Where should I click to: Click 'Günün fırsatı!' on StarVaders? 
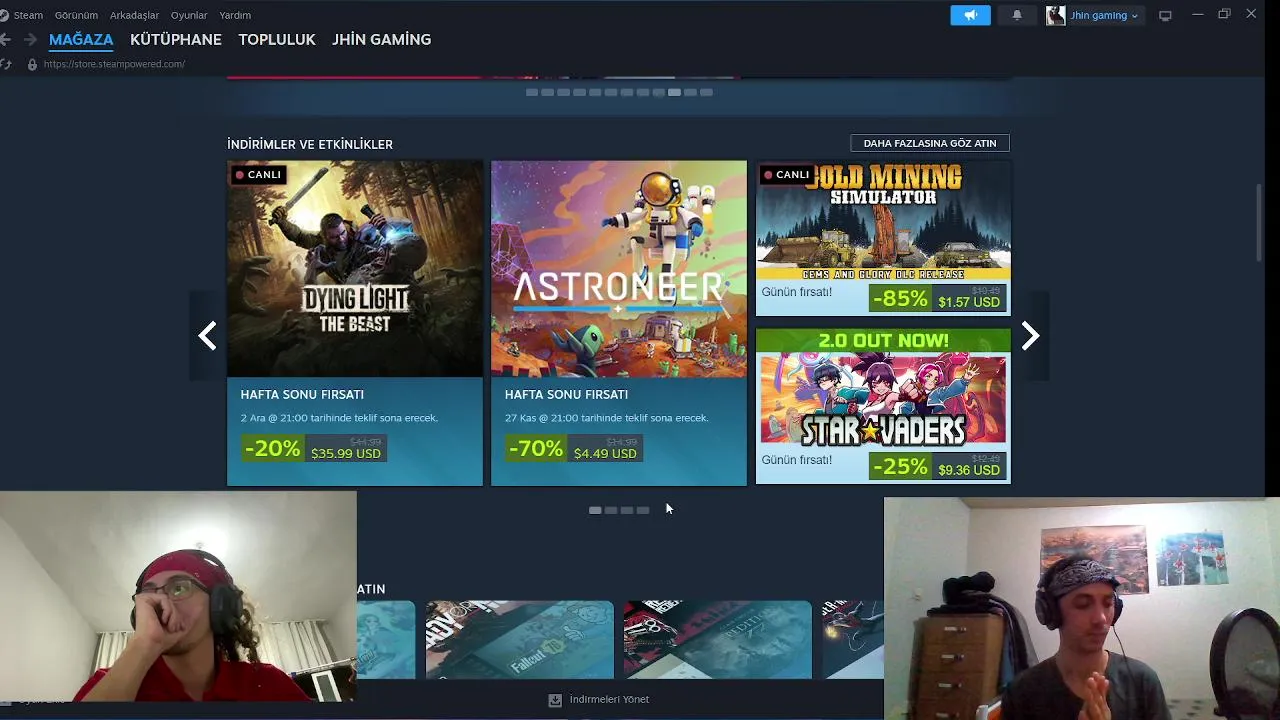796,460
